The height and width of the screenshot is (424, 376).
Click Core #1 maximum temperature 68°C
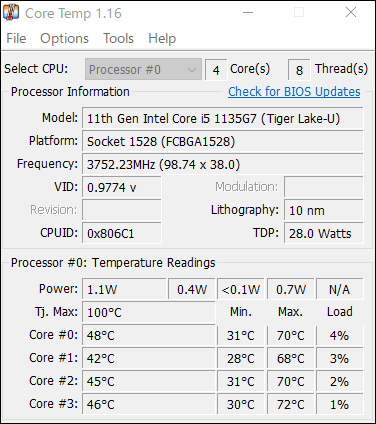coord(291,358)
